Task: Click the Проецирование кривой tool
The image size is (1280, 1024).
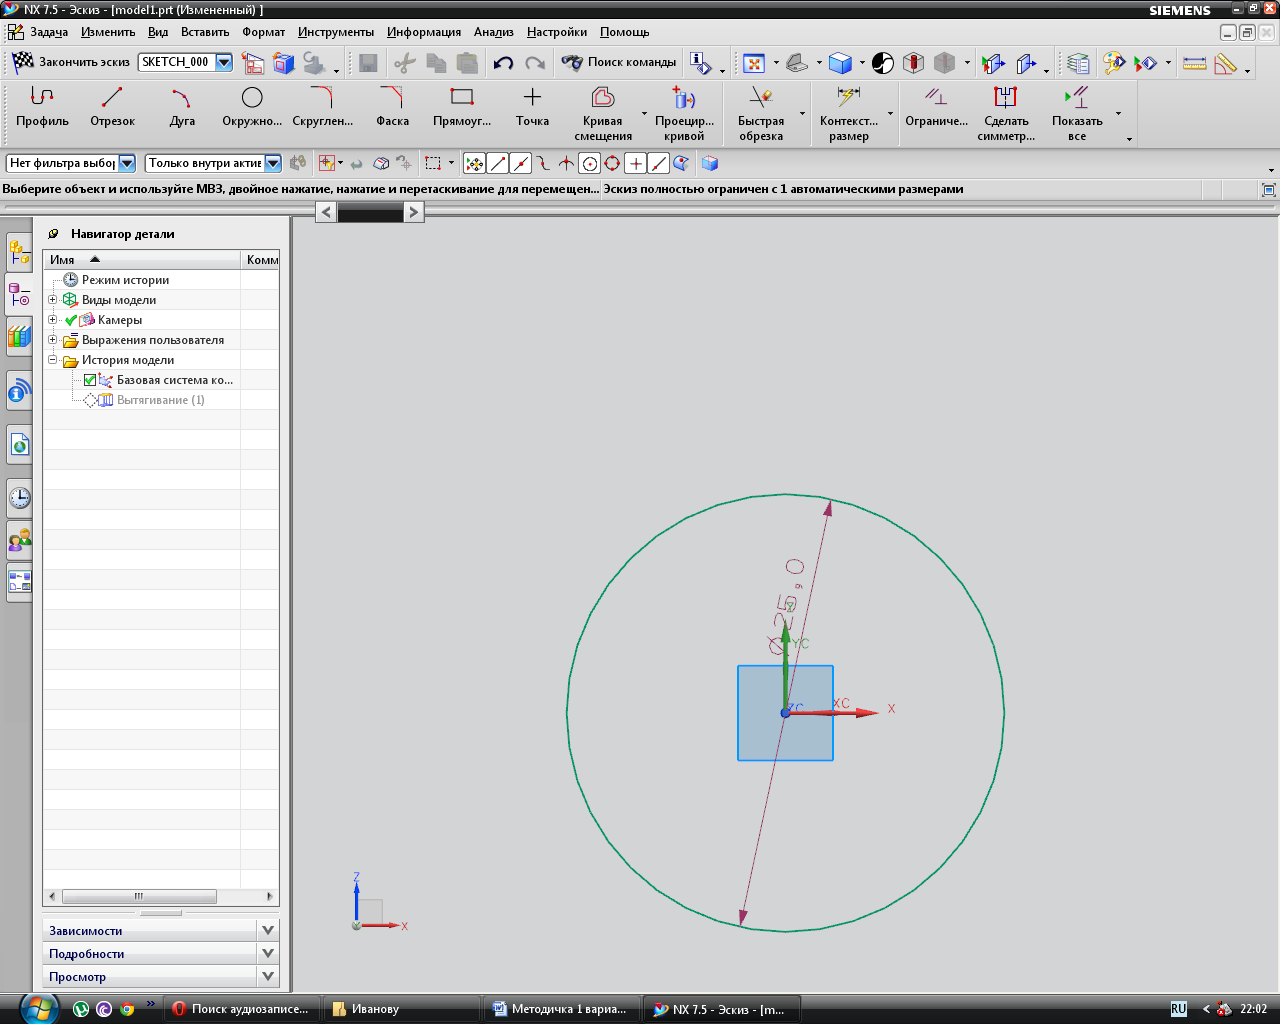Action: pos(684,113)
